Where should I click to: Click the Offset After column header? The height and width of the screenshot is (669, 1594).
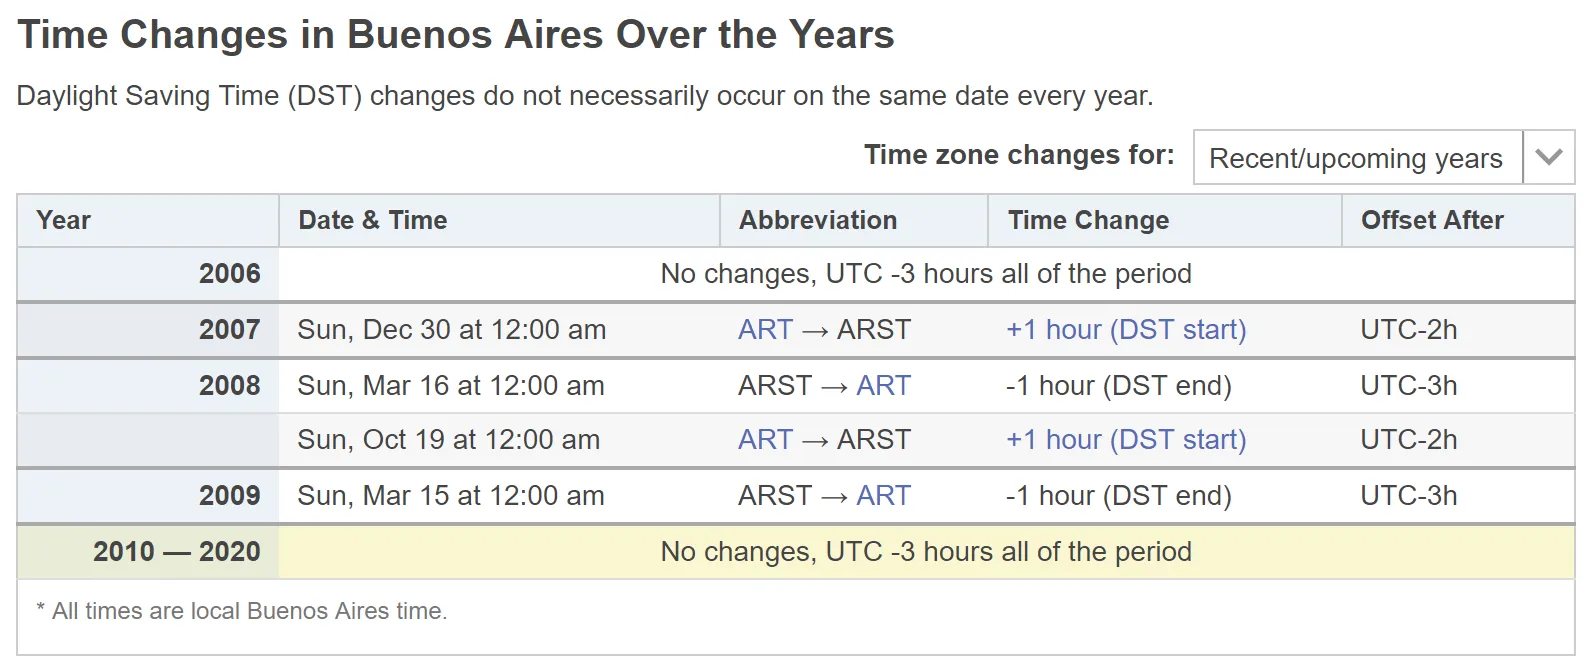[x=1458, y=221]
